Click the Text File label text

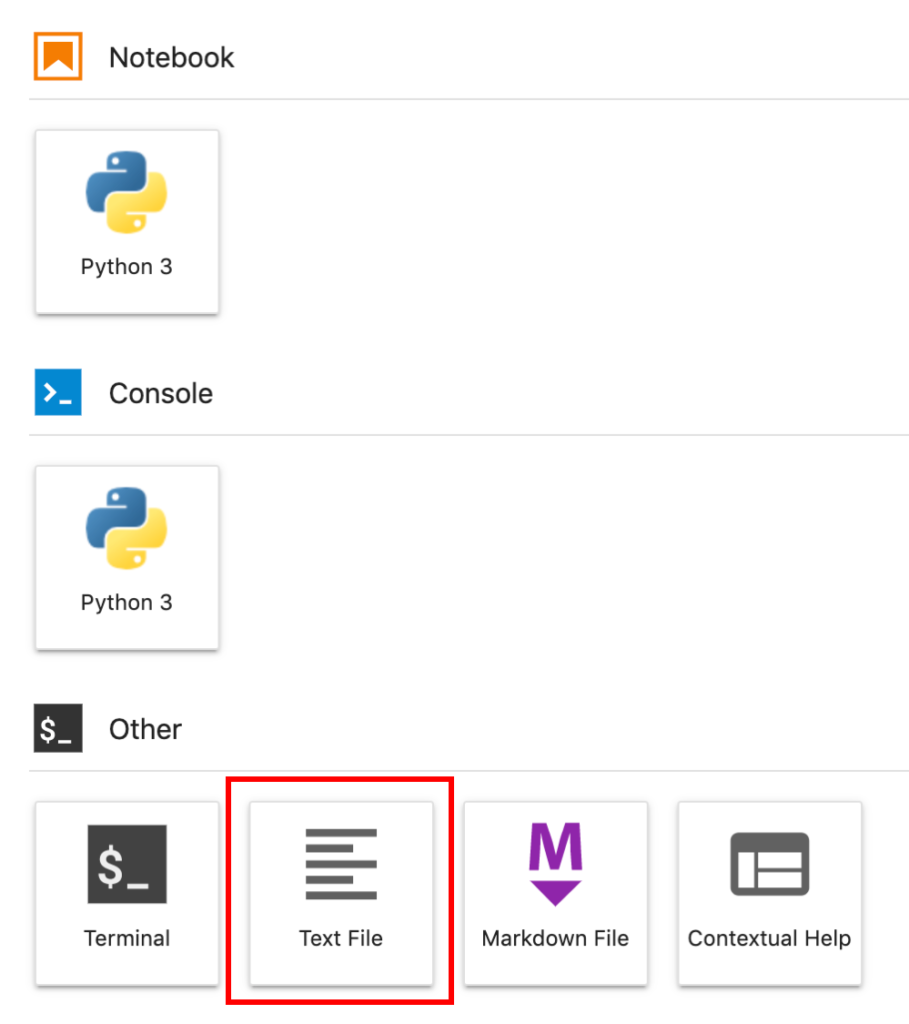pyautogui.click(x=341, y=939)
